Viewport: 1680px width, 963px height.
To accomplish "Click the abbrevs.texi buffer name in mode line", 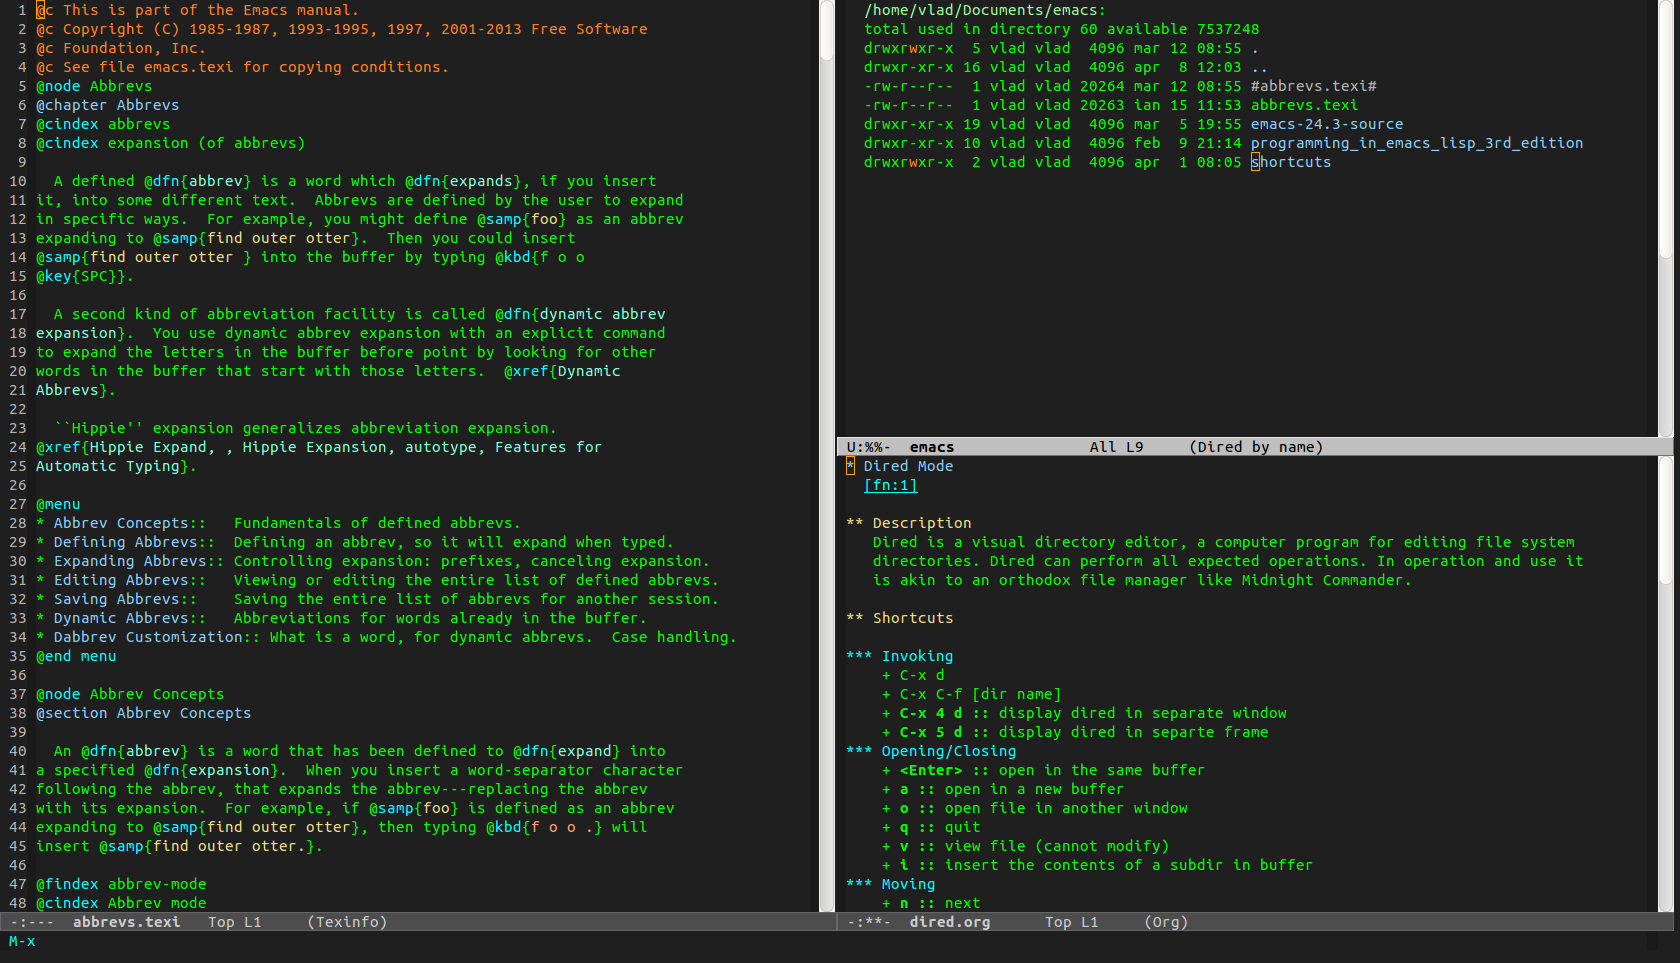I will coord(126,922).
